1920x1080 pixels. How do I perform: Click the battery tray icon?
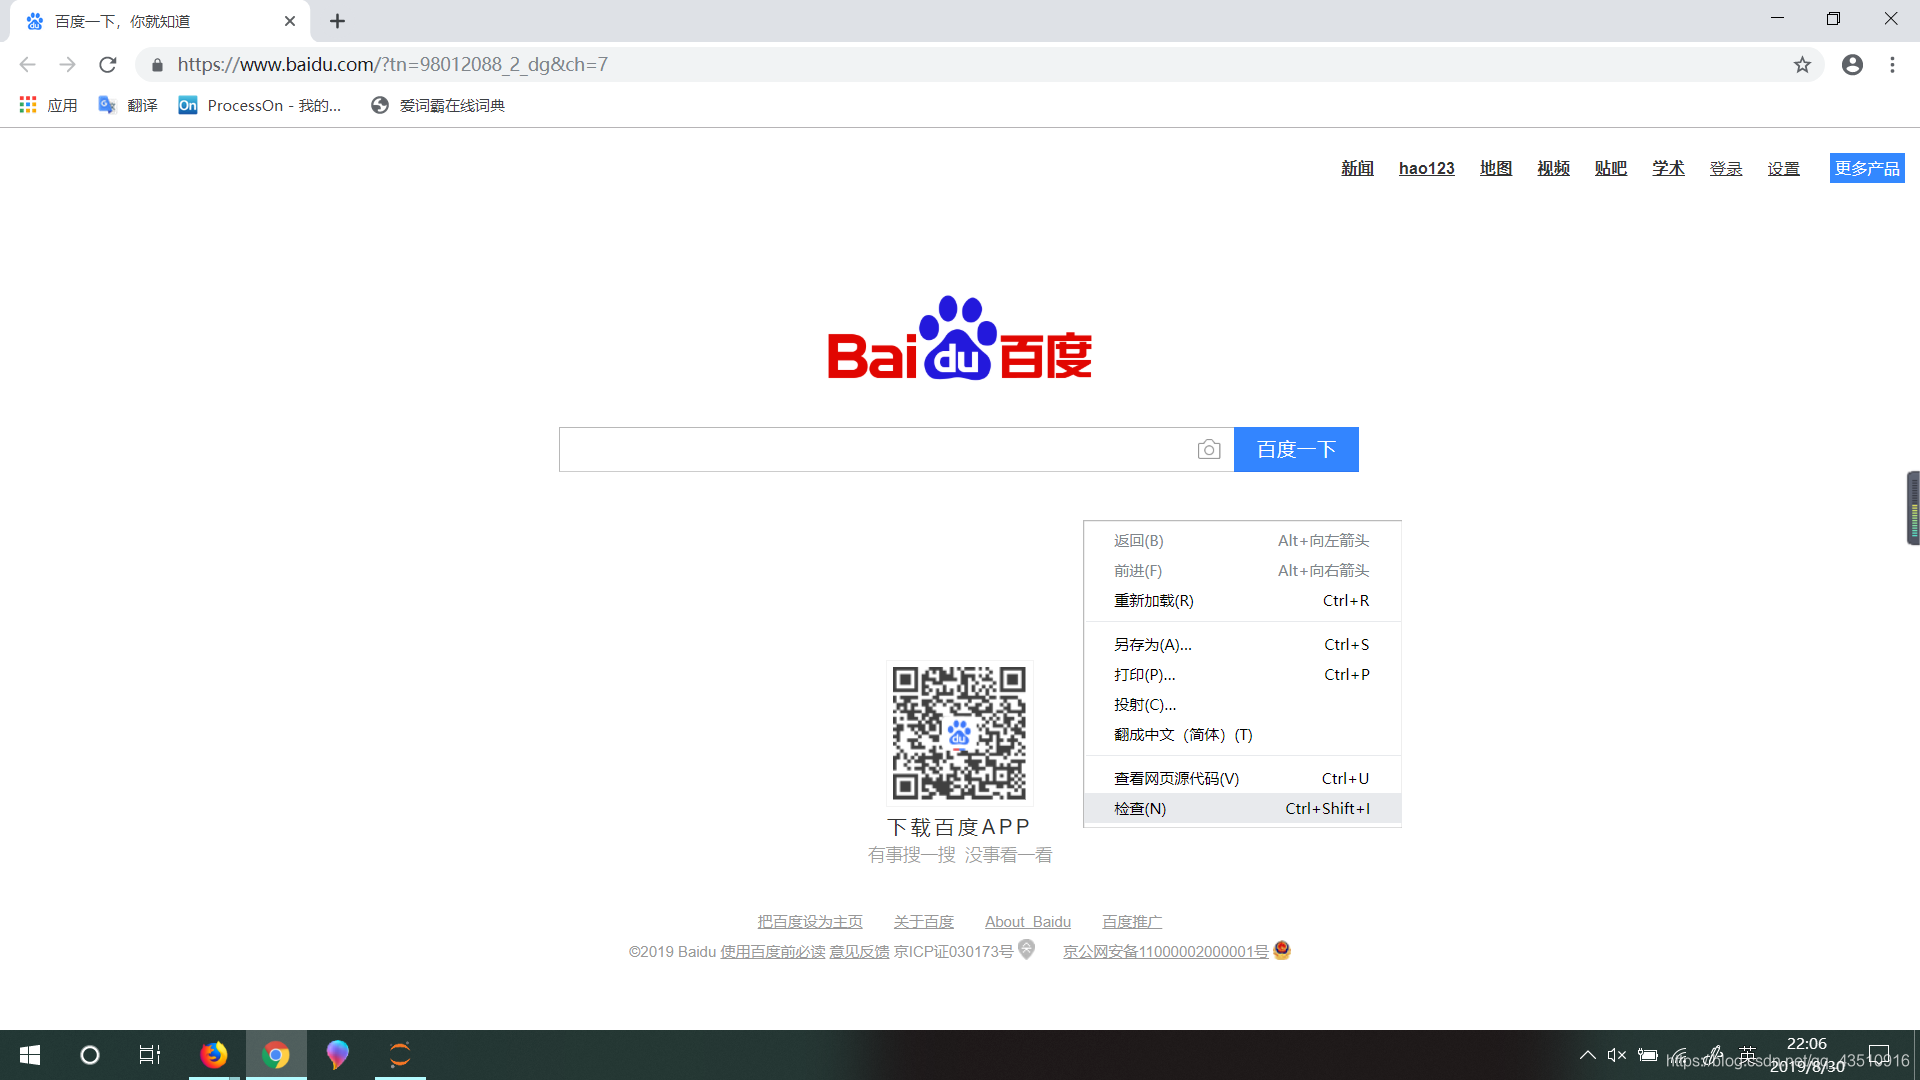point(1648,1055)
